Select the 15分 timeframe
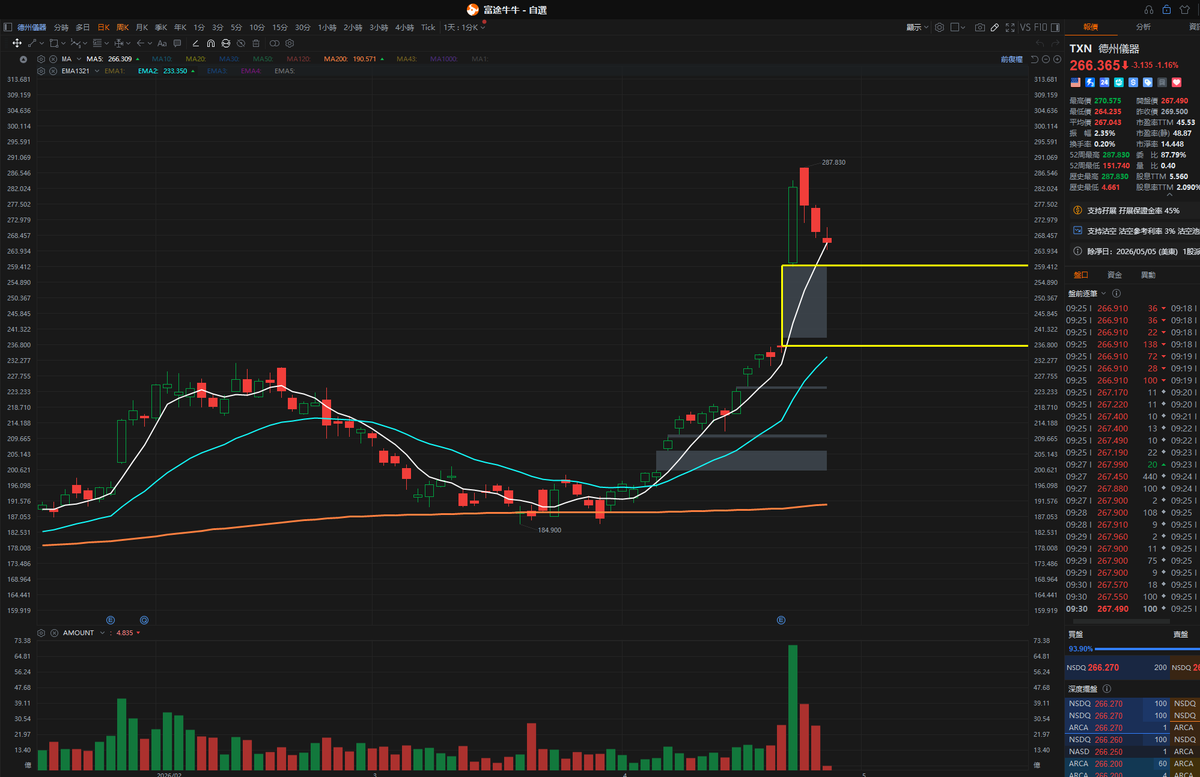Screen dimensions: 1200x777 280,27
